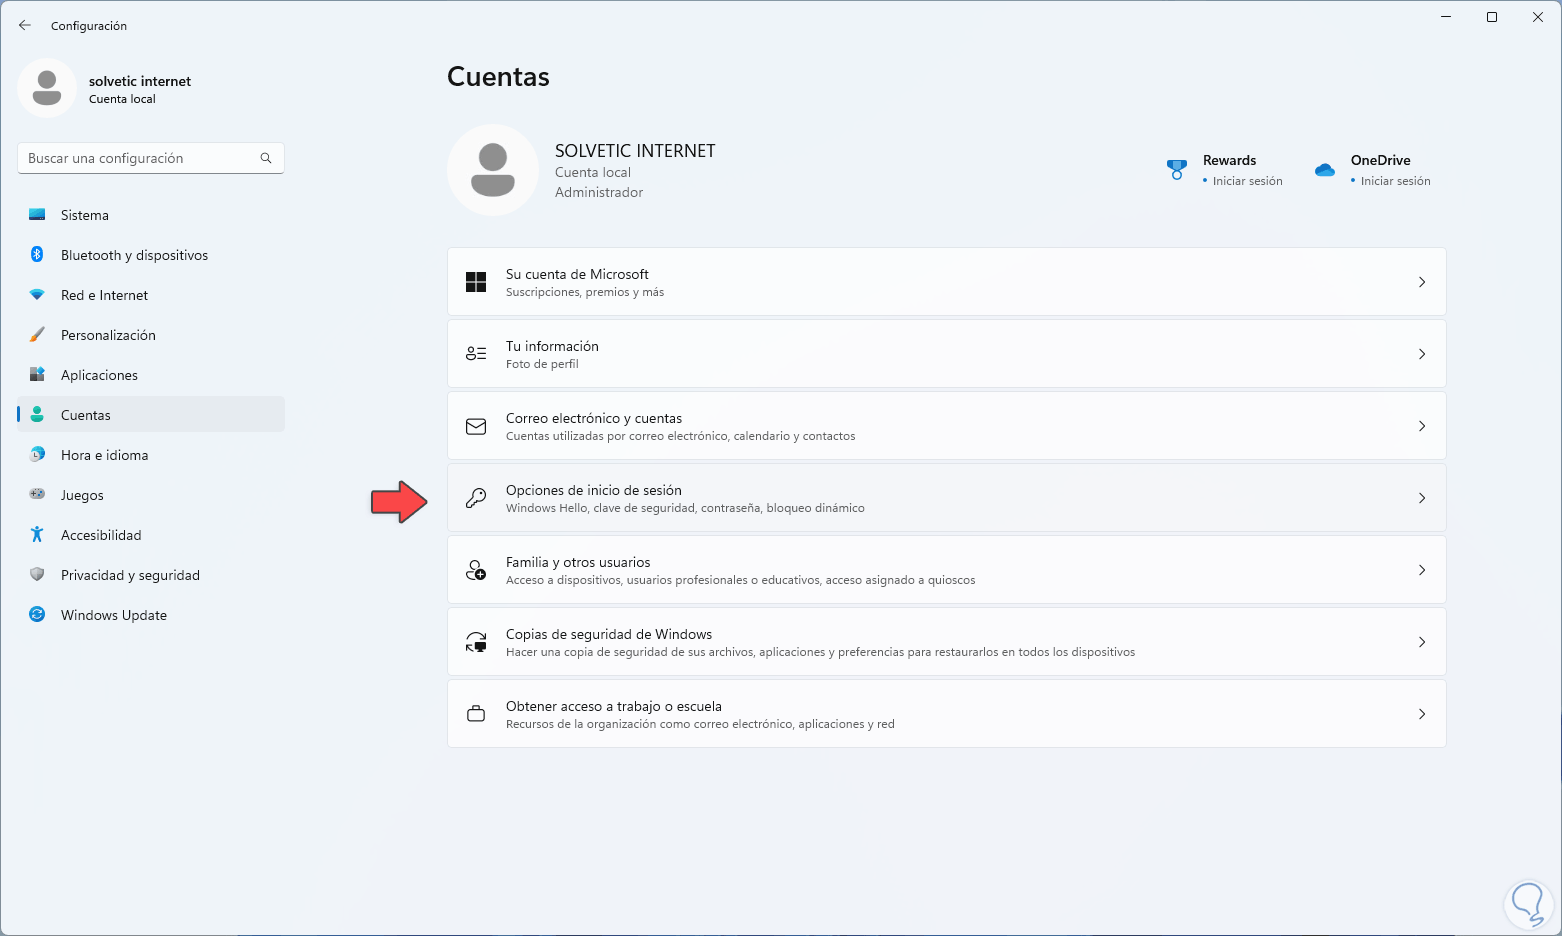The width and height of the screenshot is (1562, 936).
Task: Click the Accesibilidad figure icon
Action: tap(37, 535)
